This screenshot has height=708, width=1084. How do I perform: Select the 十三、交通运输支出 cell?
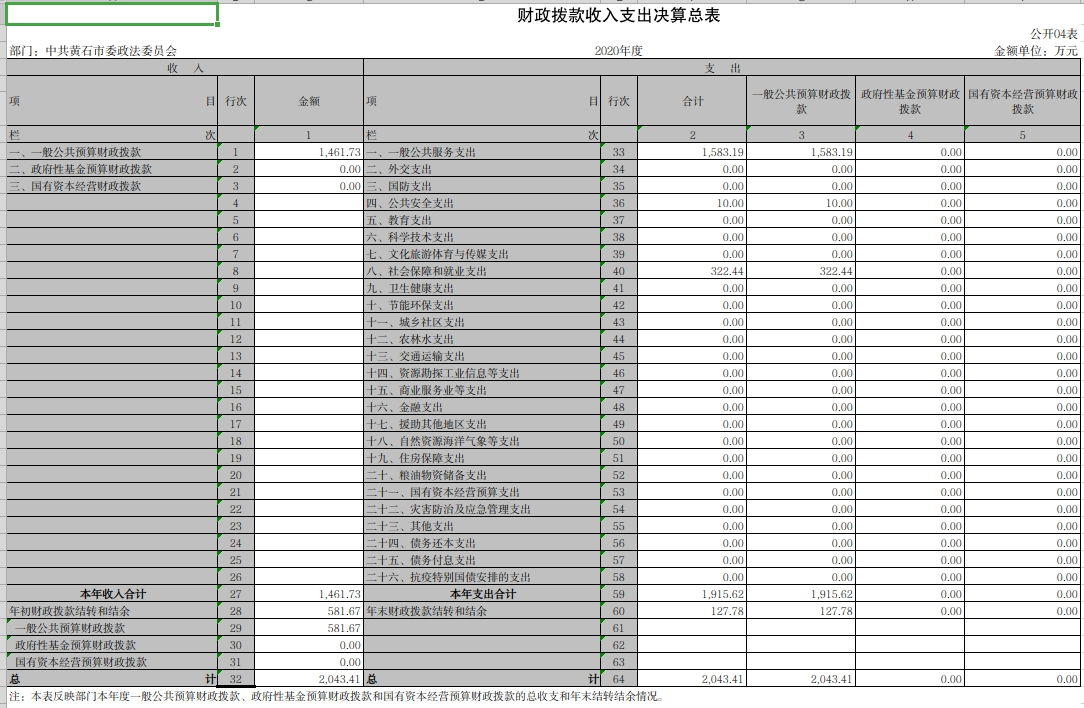coord(483,356)
